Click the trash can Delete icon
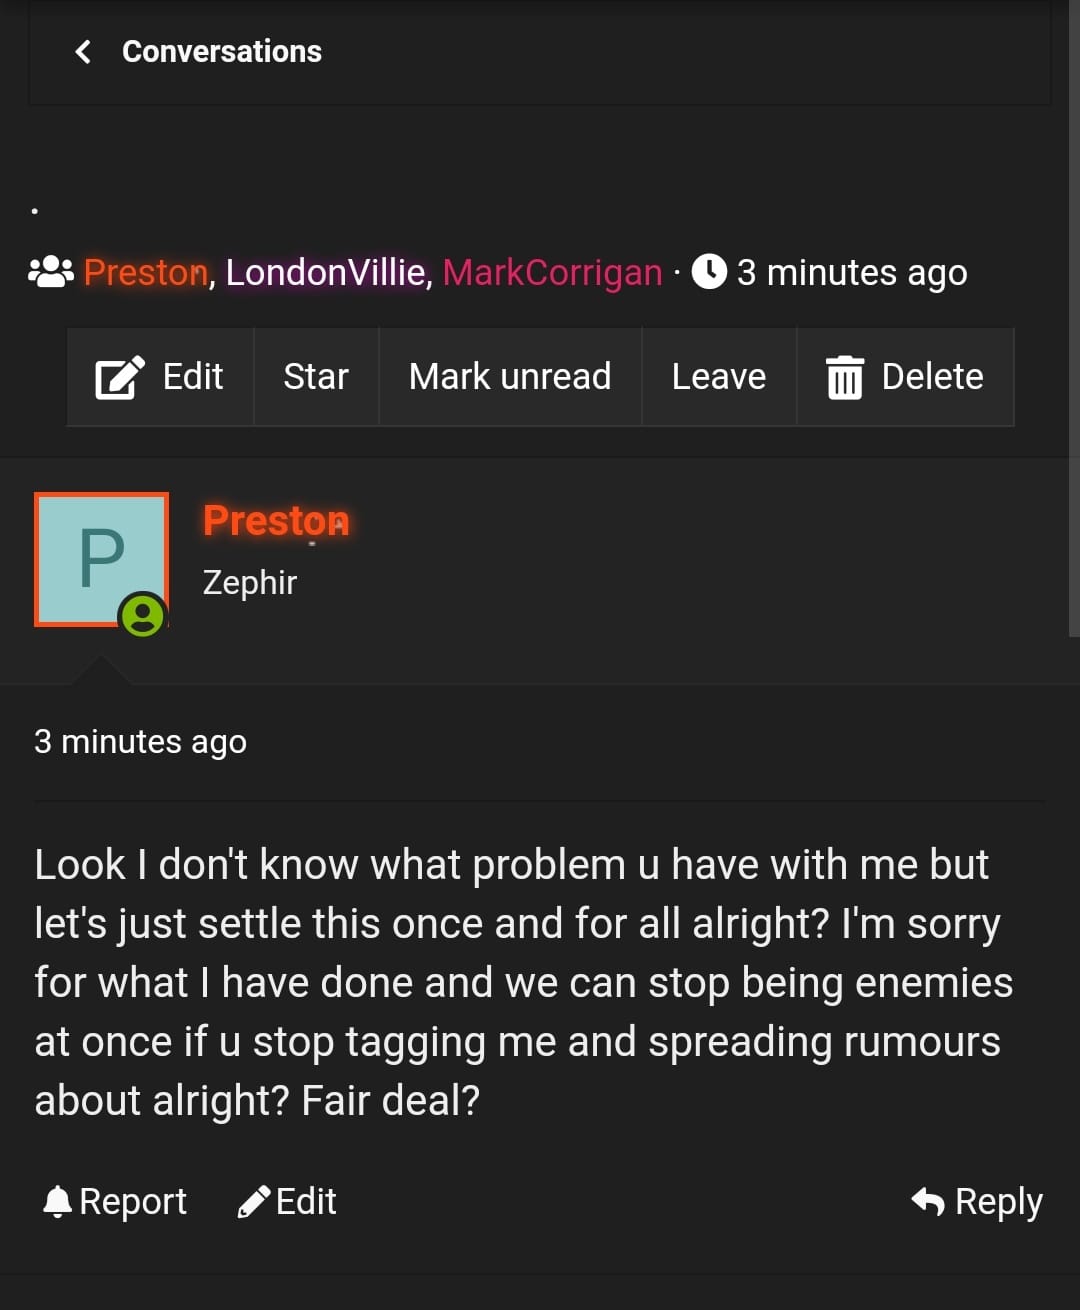1080x1310 pixels. [x=845, y=377]
